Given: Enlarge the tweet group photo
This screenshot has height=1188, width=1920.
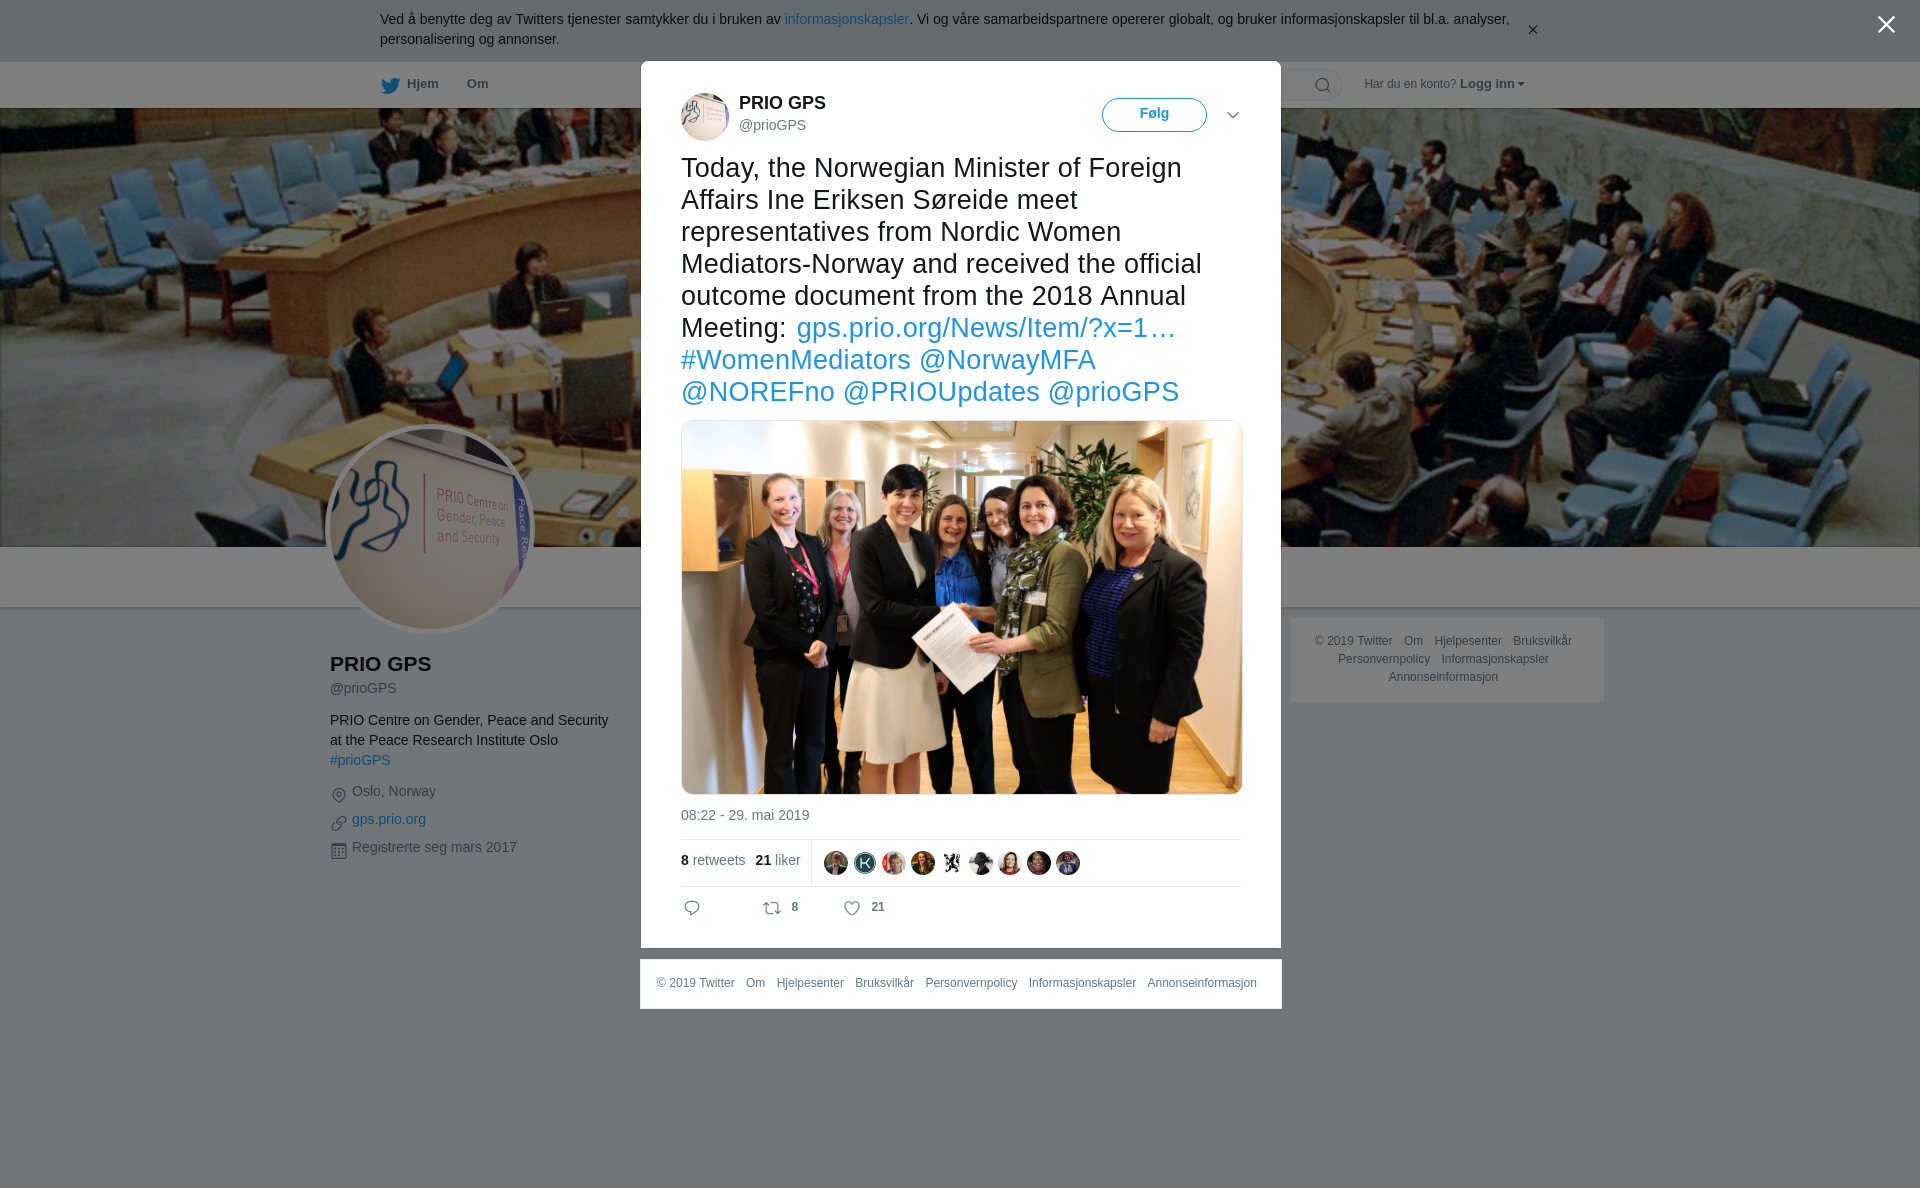Looking at the screenshot, I should click(x=962, y=607).
